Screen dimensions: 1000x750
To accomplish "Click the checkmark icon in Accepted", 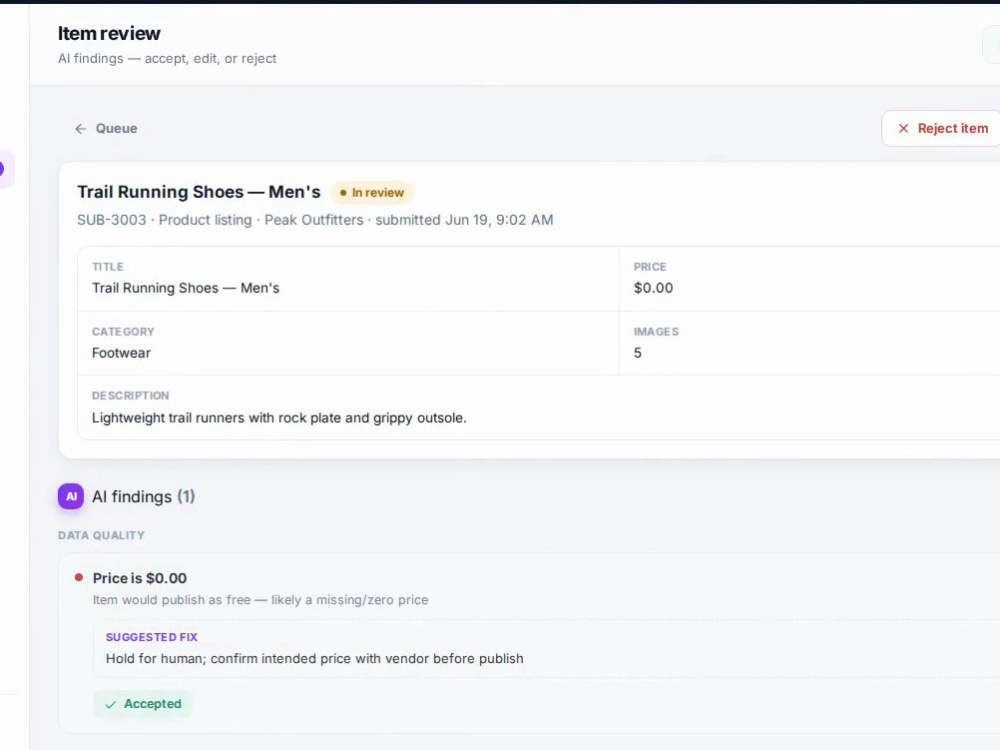I will (111, 704).
